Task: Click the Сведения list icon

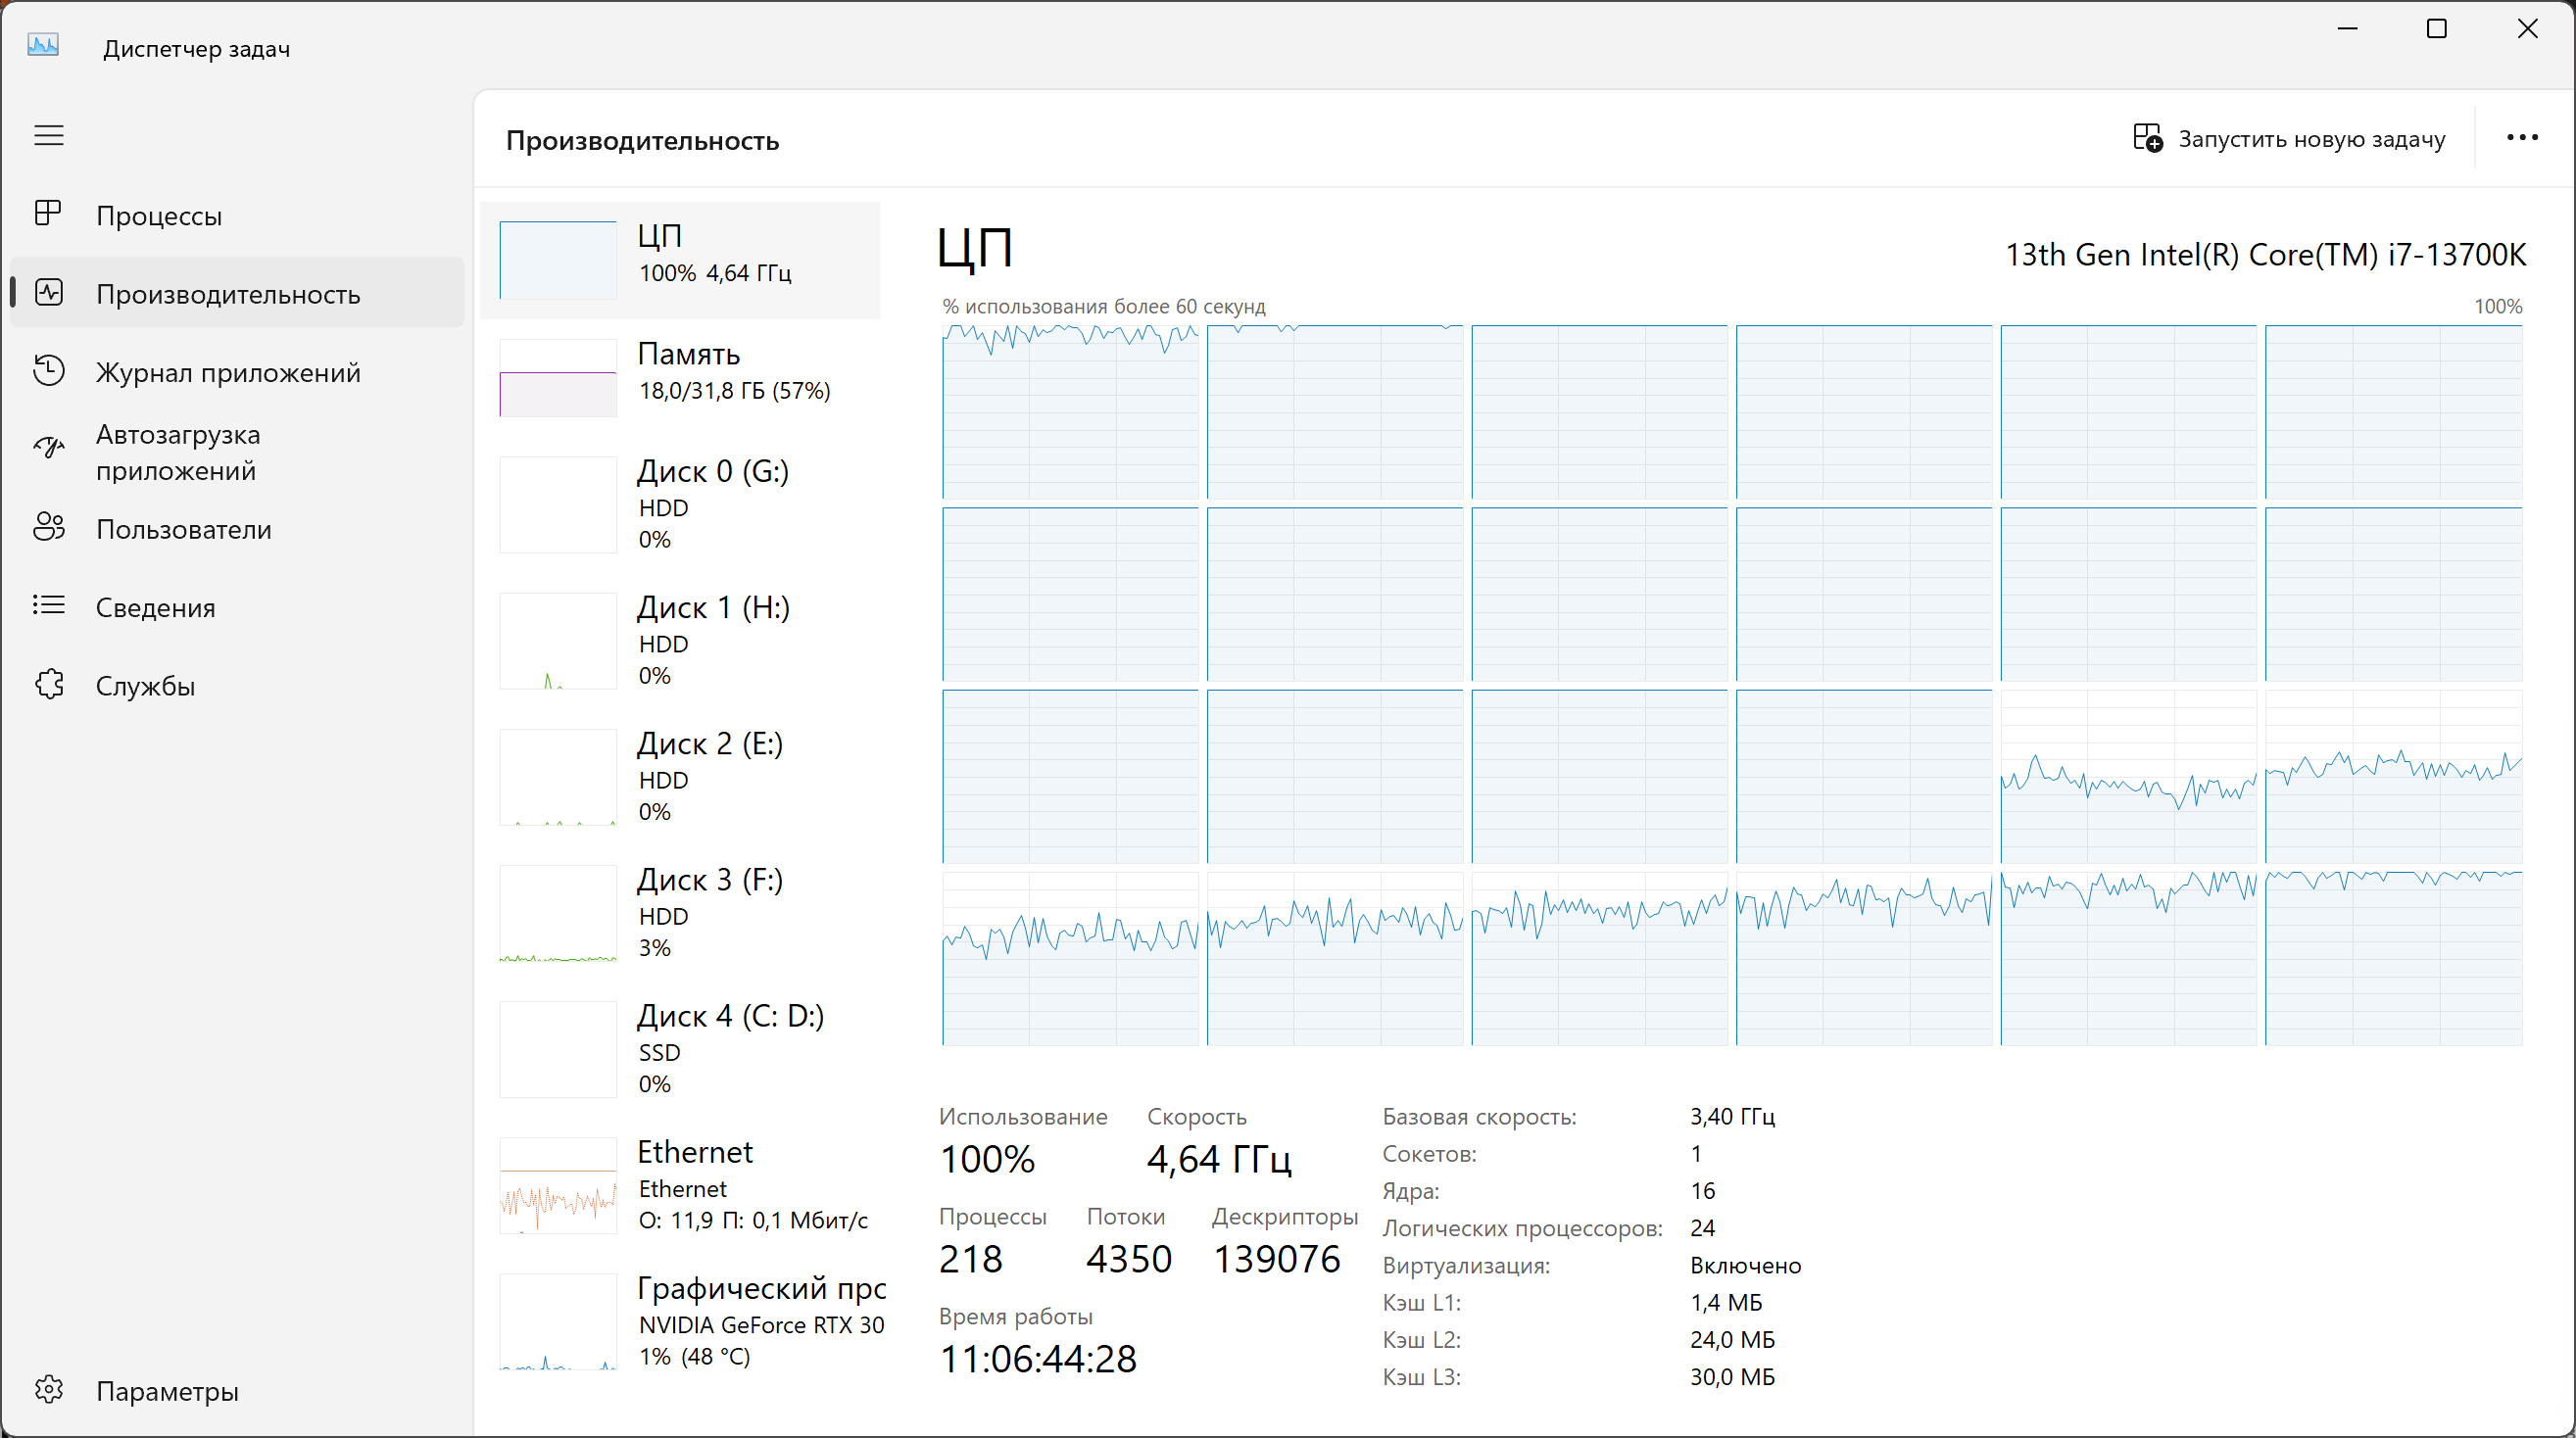Action: [48, 606]
